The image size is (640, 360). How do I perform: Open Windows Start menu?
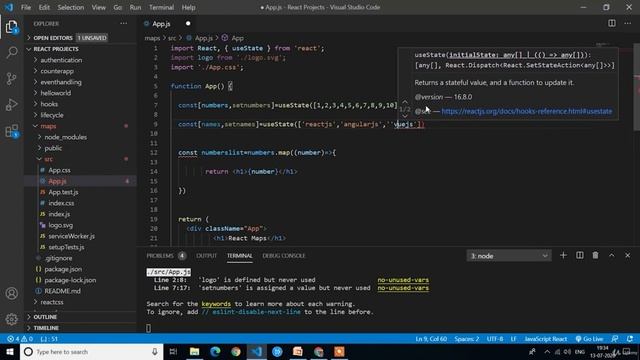(x=10, y=351)
